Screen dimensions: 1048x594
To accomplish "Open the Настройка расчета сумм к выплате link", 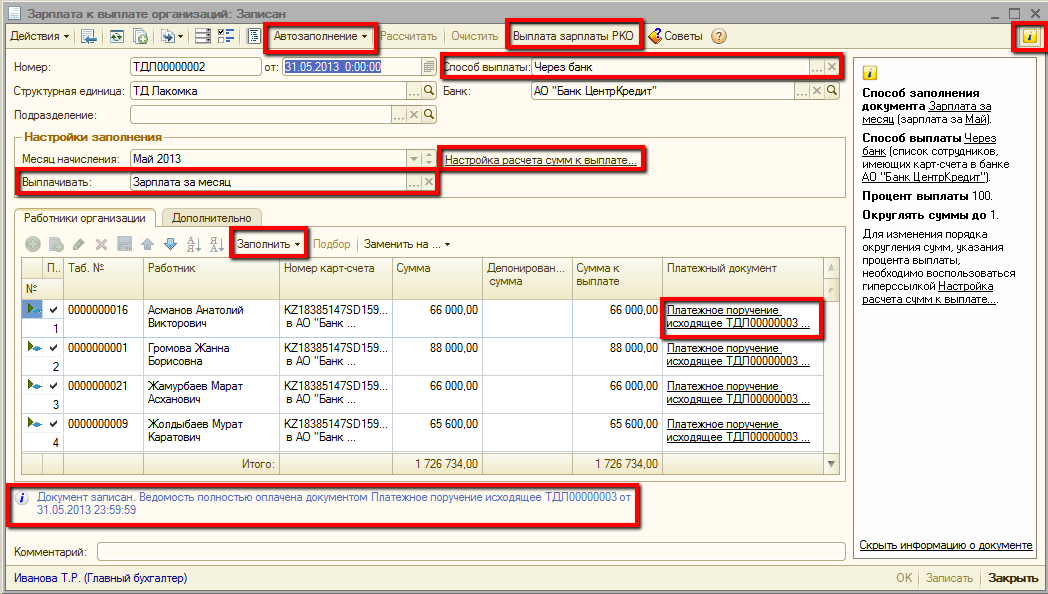I will pos(540,160).
